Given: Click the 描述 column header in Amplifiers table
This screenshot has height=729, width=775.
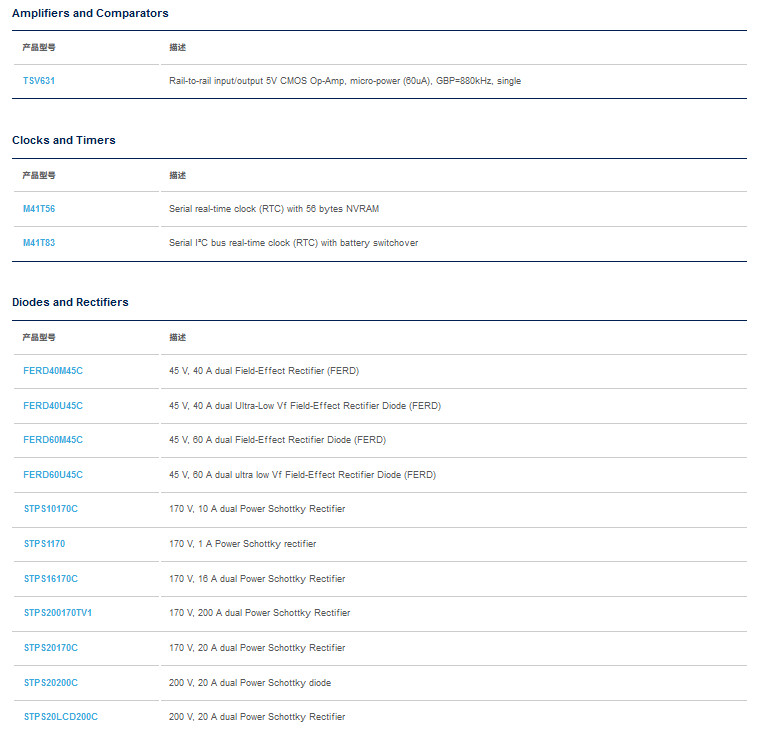Looking at the screenshot, I should coord(177,47).
